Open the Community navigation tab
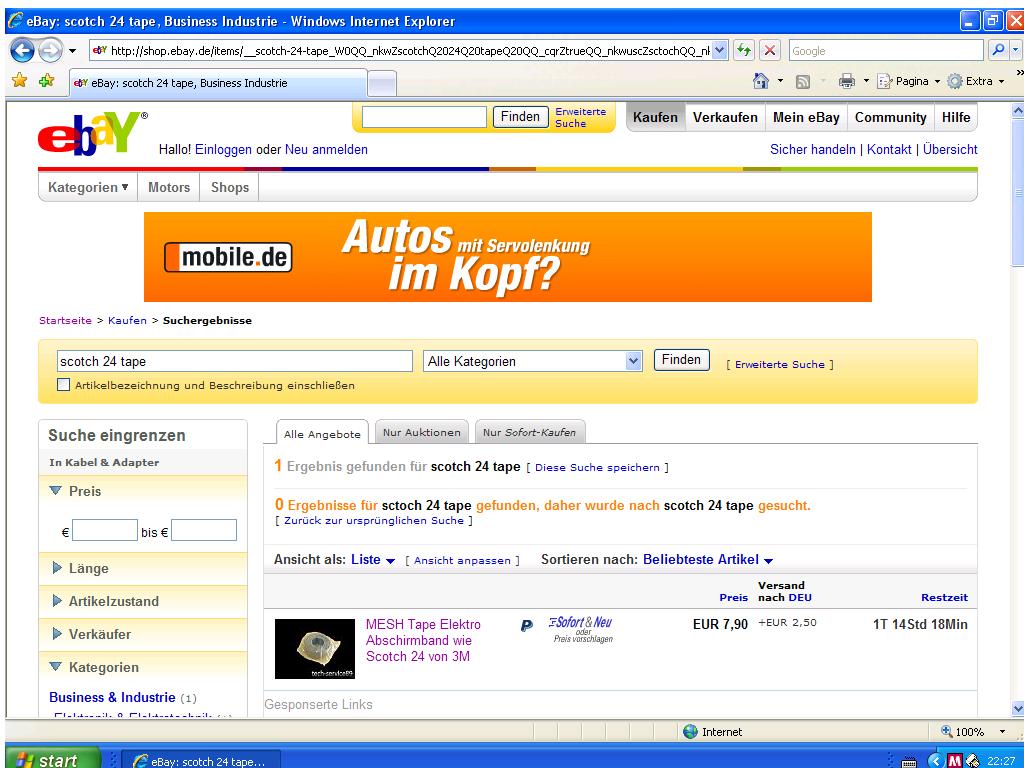 click(x=890, y=118)
